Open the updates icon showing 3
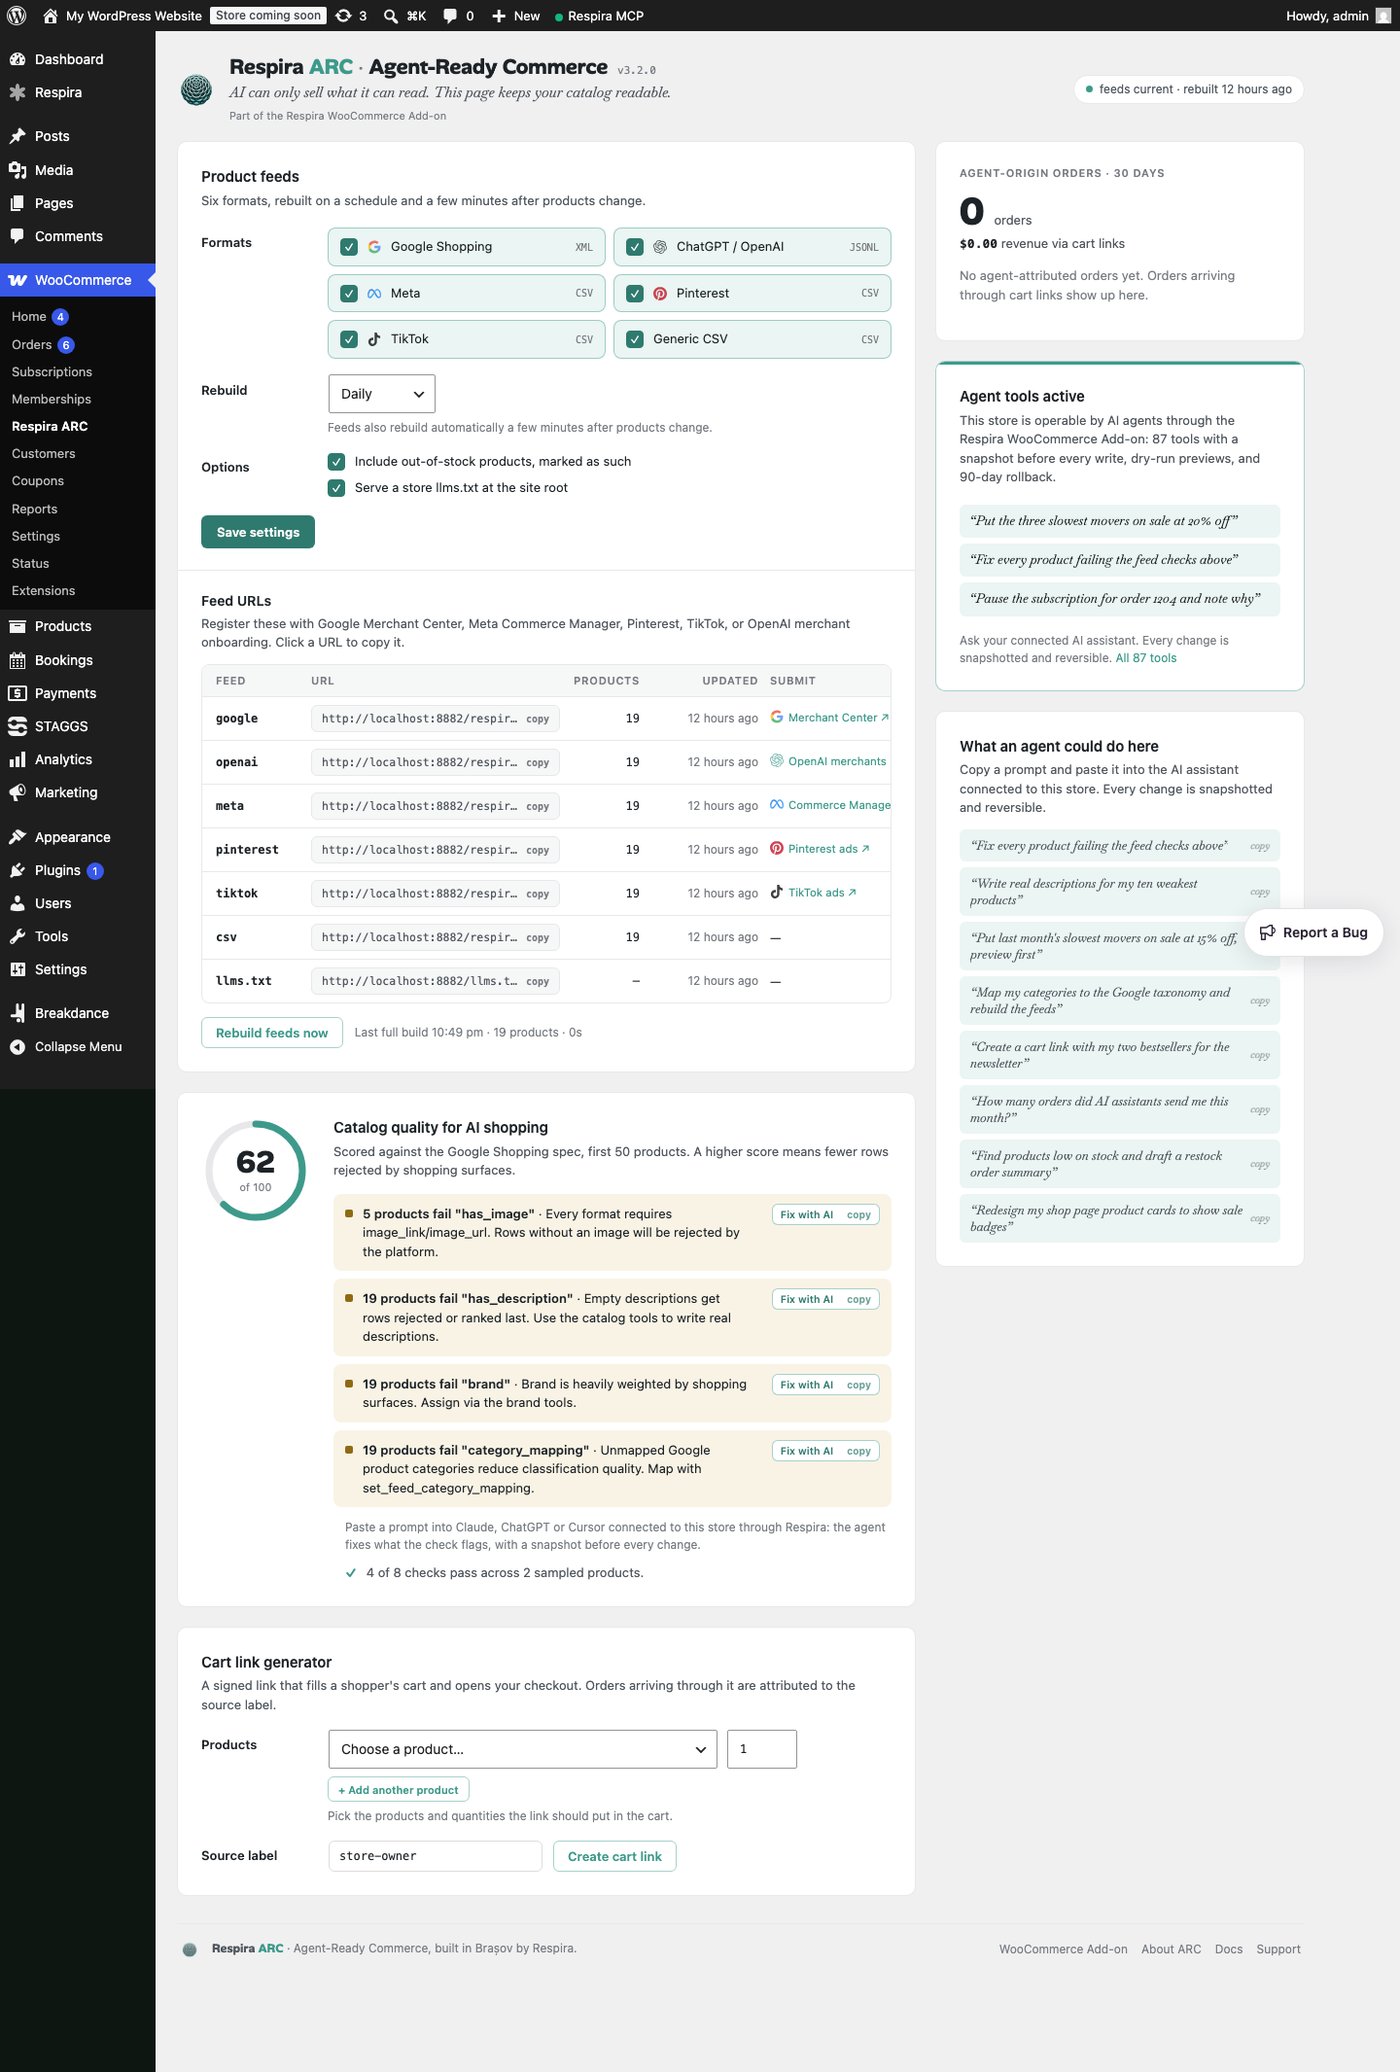 tap(351, 15)
